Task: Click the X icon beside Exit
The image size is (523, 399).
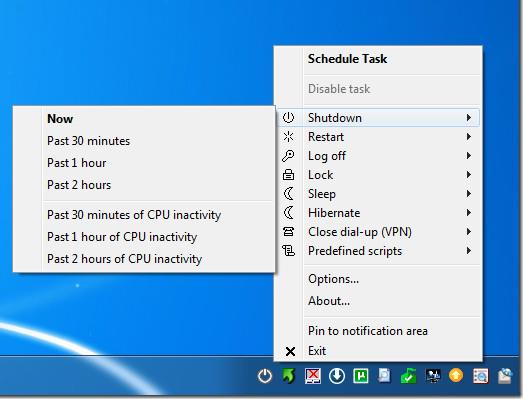Action: 290,351
